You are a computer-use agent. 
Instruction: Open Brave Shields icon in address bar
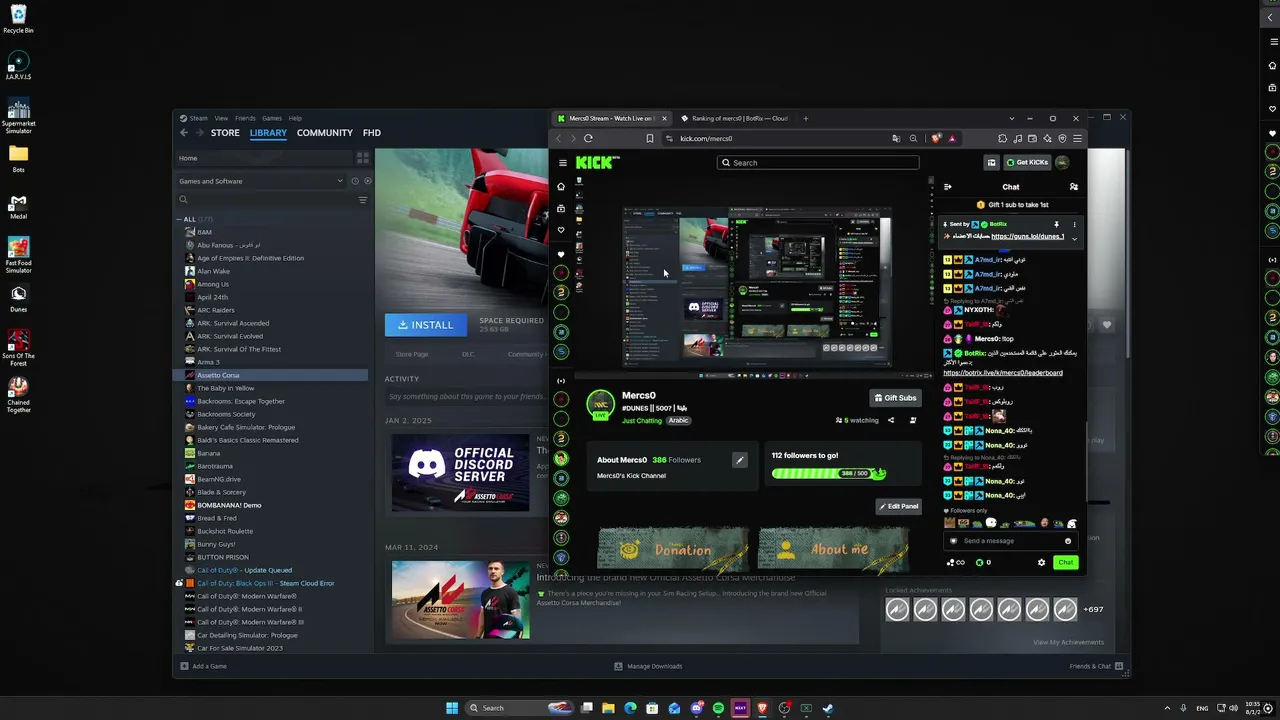coord(936,139)
